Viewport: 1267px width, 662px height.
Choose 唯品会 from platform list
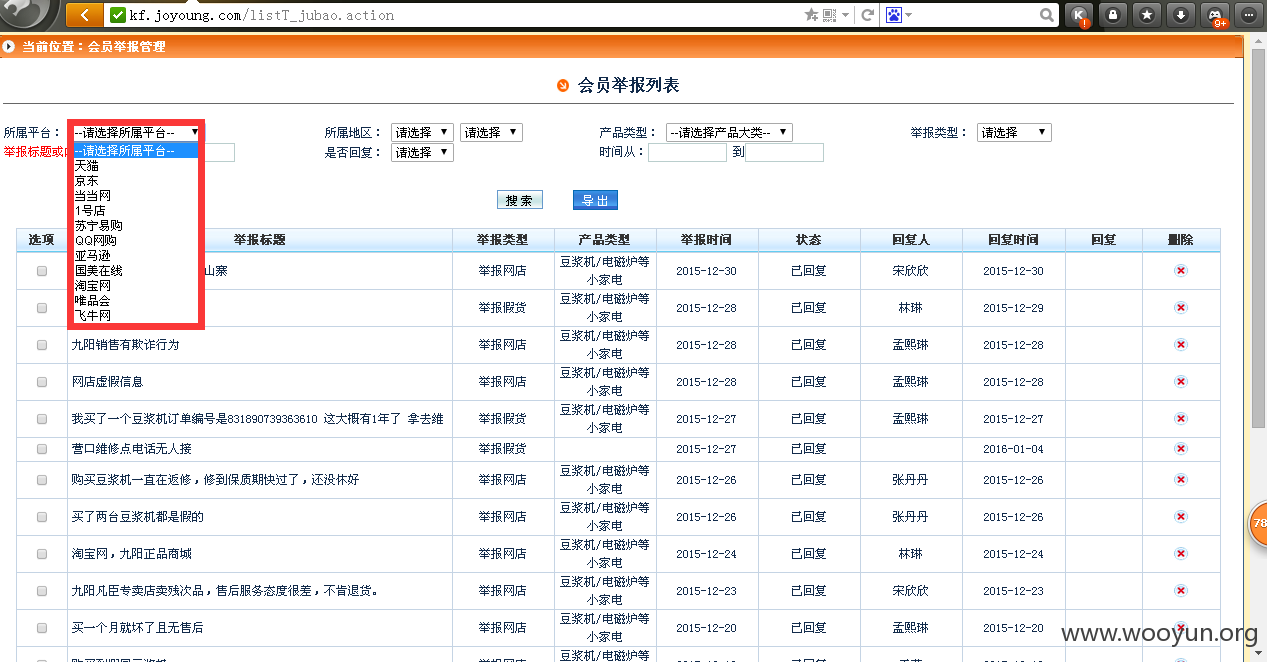136,301
